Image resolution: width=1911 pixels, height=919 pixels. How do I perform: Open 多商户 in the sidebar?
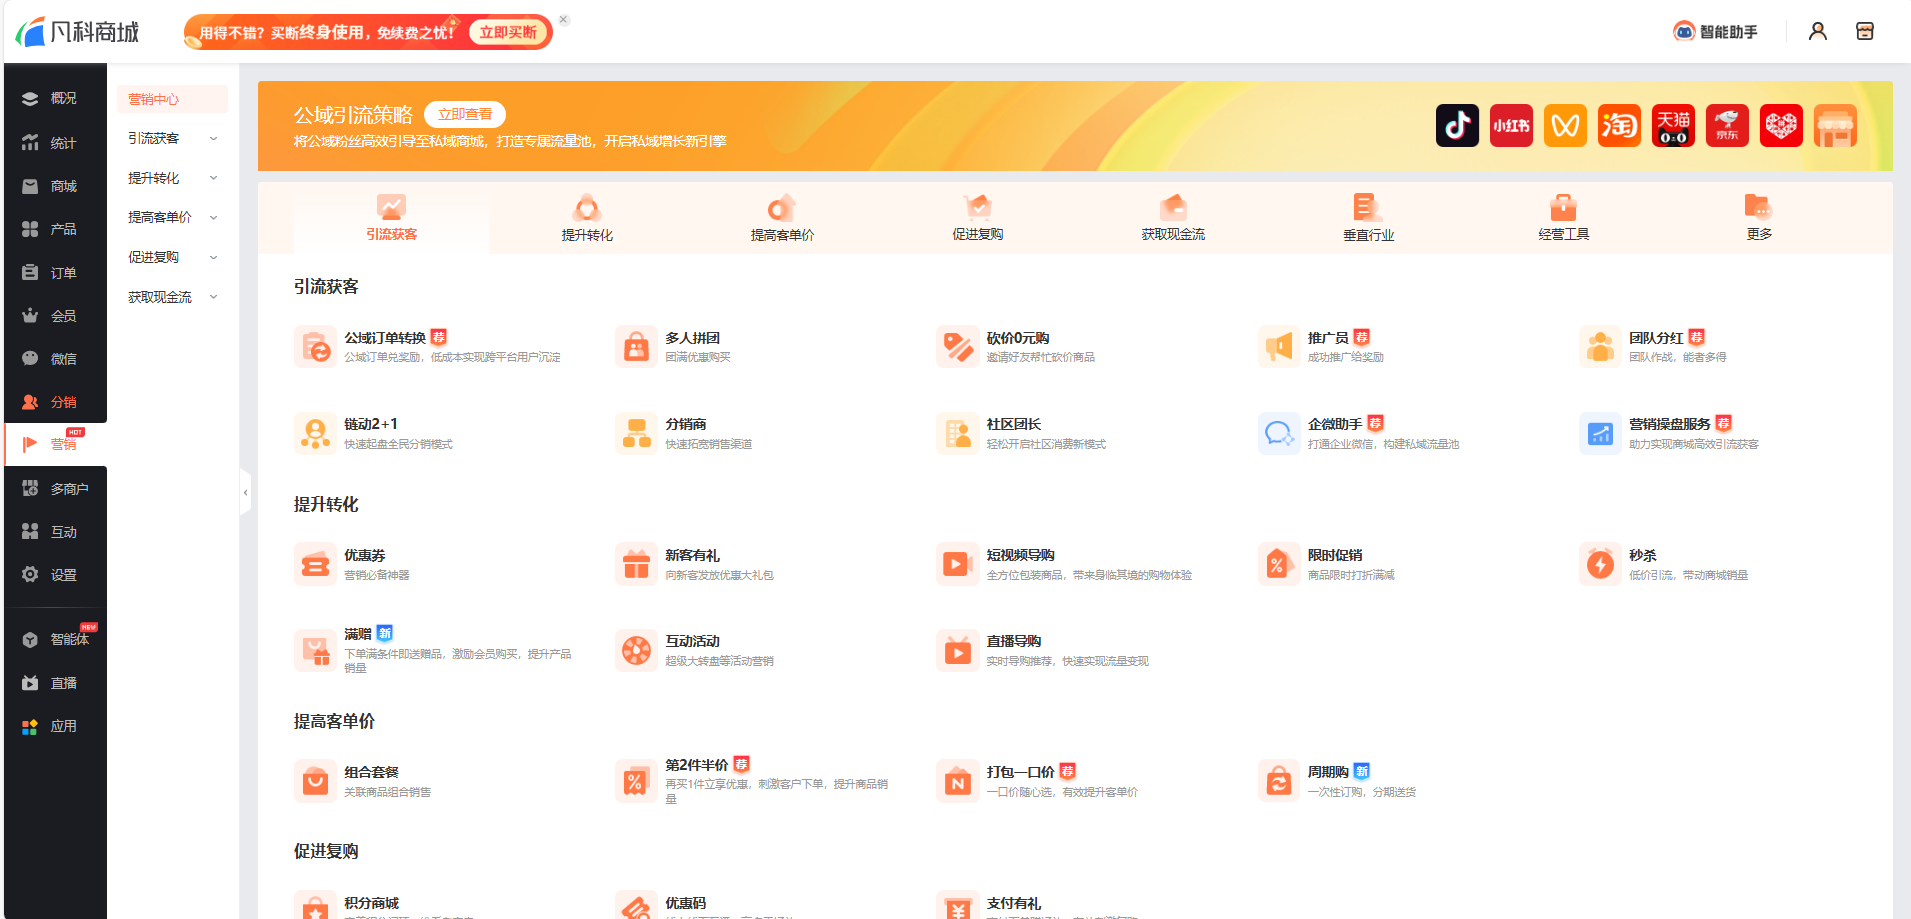pos(56,489)
